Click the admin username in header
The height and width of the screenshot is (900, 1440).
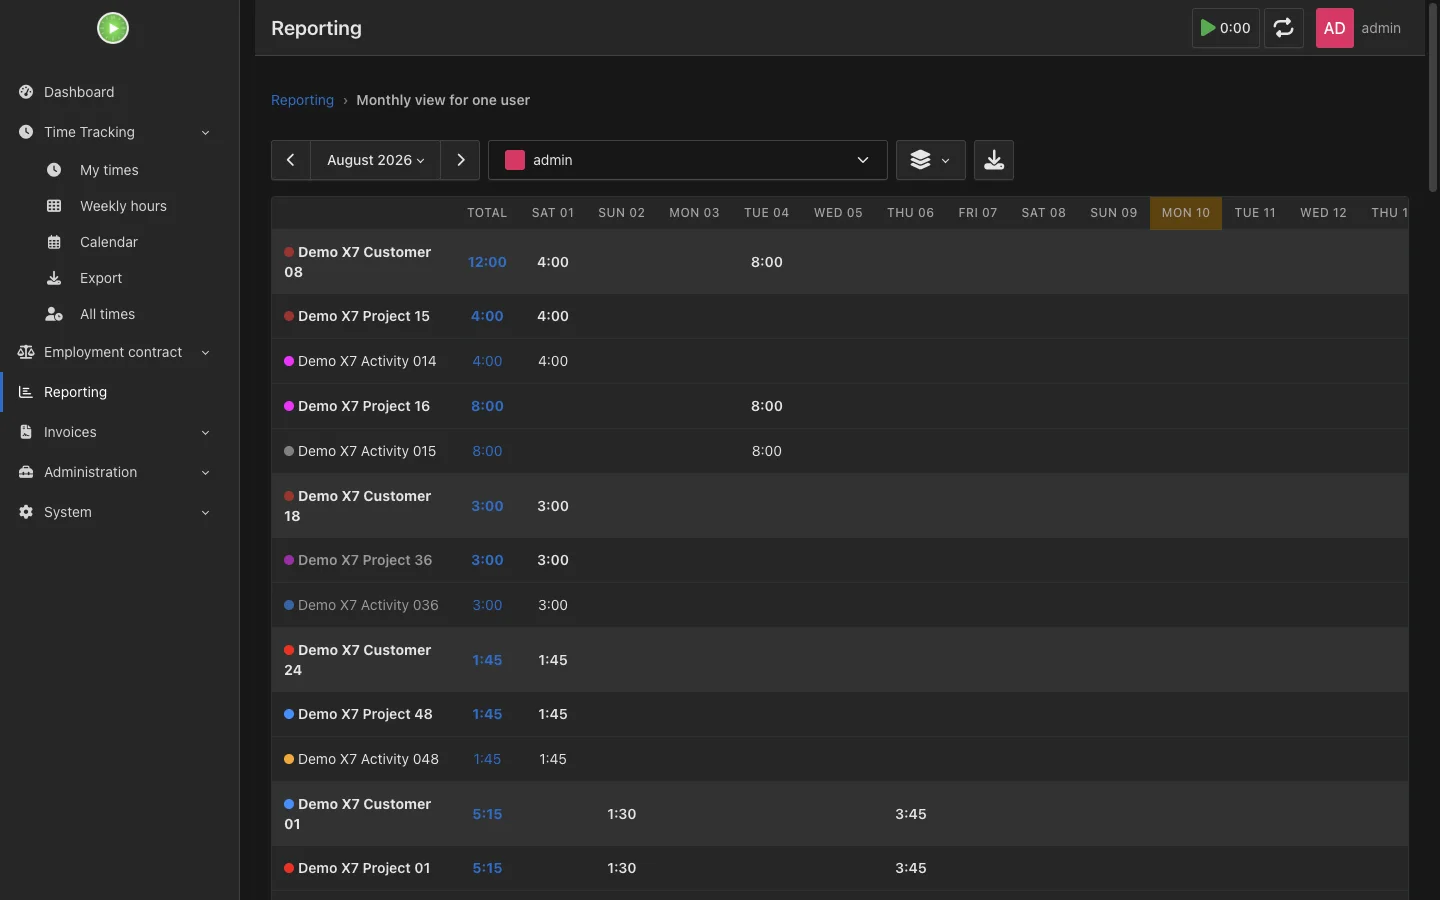(1381, 28)
